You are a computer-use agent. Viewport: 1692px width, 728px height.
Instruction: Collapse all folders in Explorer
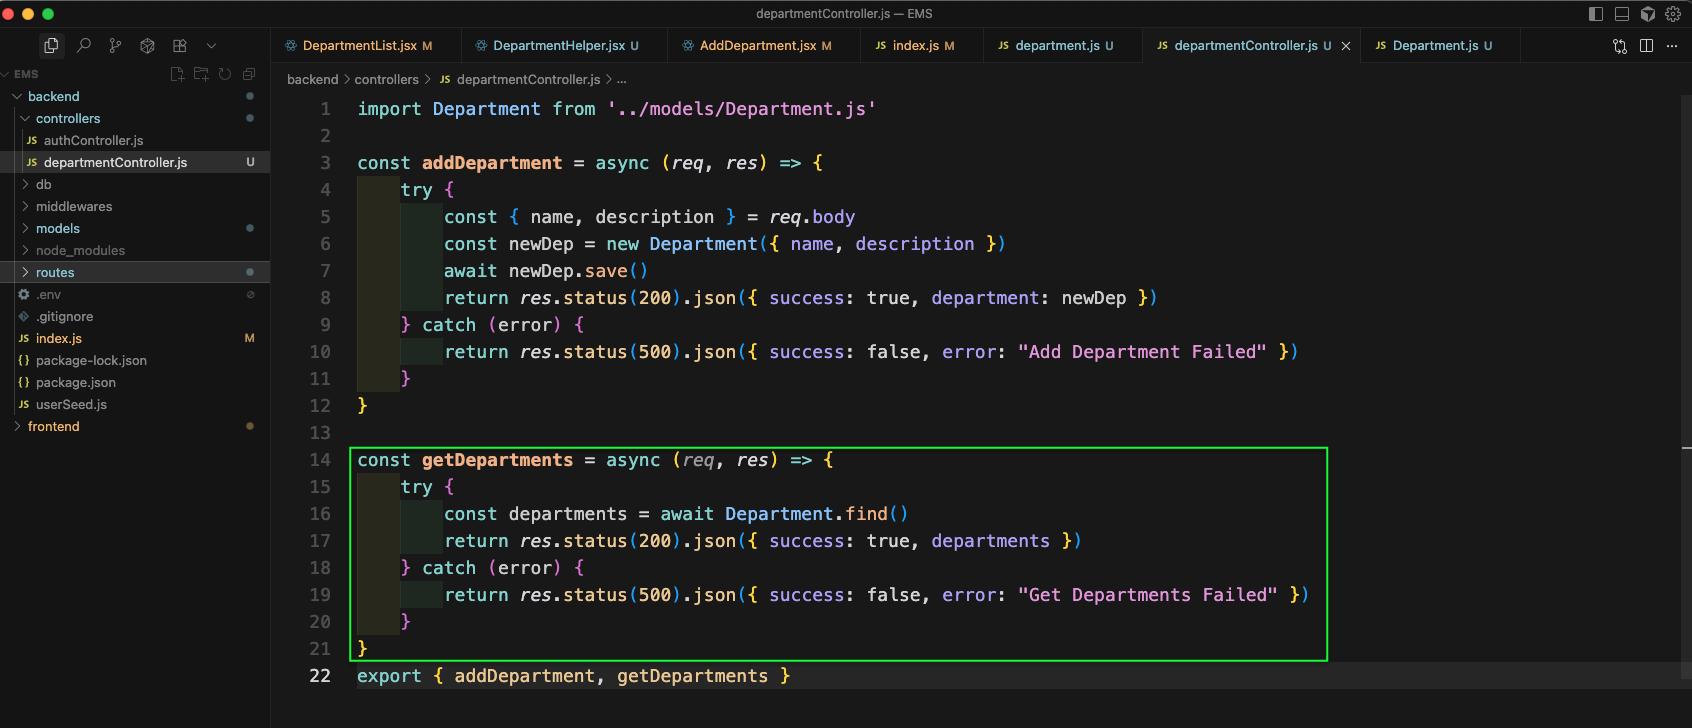point(249,74)
